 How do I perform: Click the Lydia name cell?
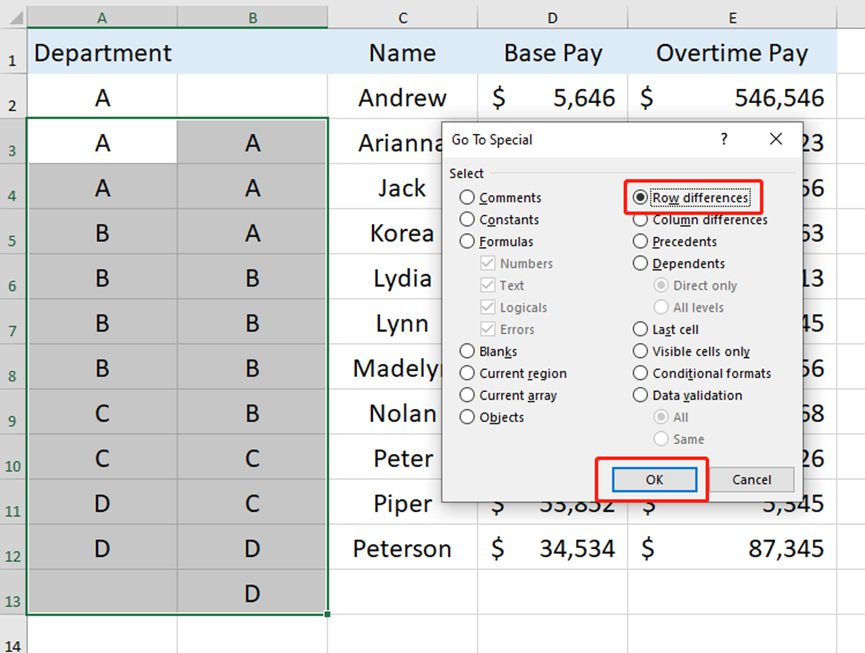(385, 277)
